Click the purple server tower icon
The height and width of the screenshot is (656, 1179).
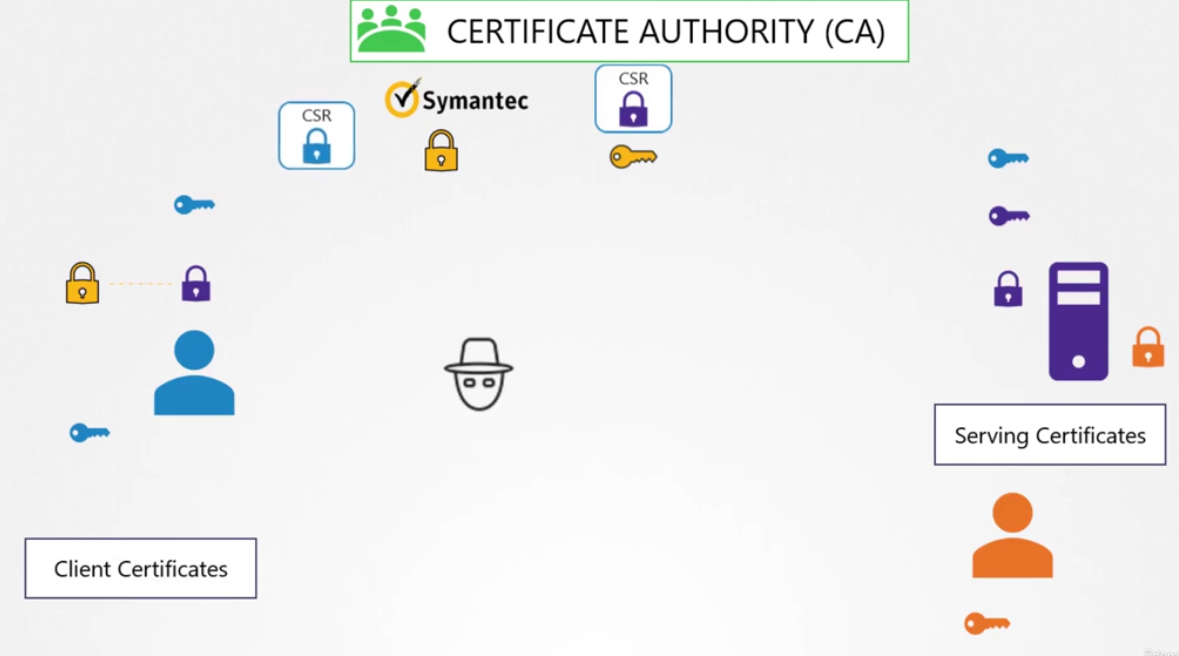tap(1078, 321)
